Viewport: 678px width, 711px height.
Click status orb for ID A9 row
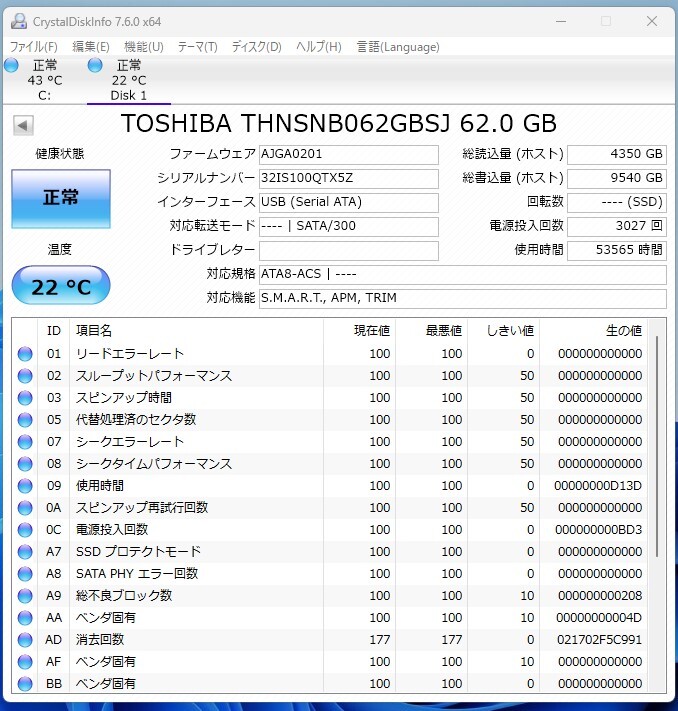(25, 595)
